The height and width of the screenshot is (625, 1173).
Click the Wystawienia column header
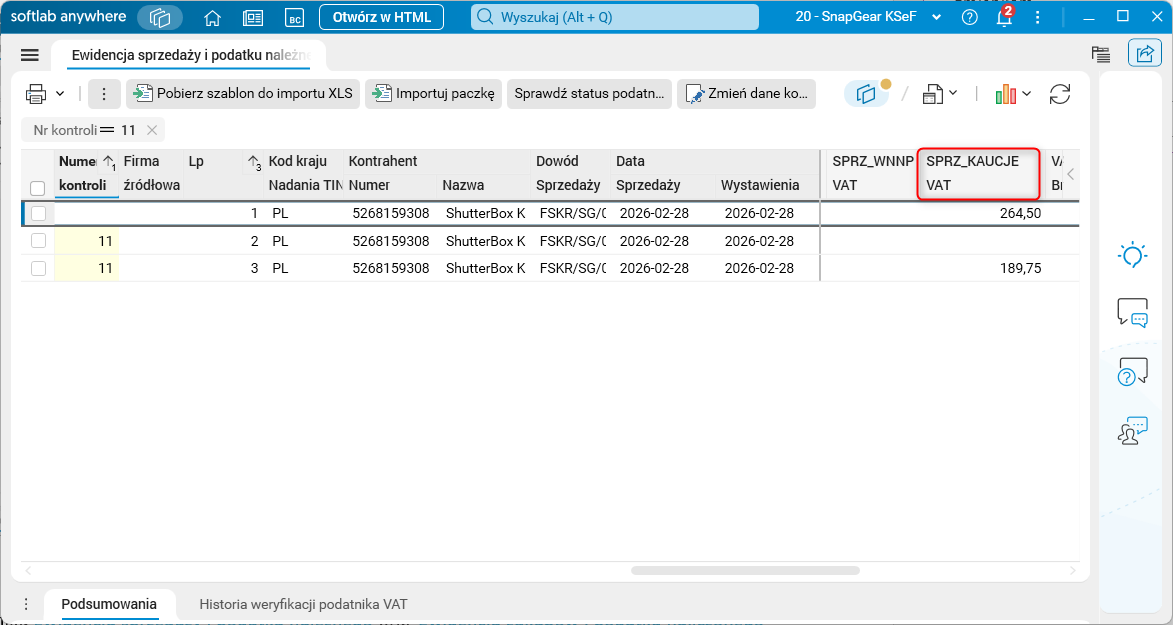coord(768,185)
